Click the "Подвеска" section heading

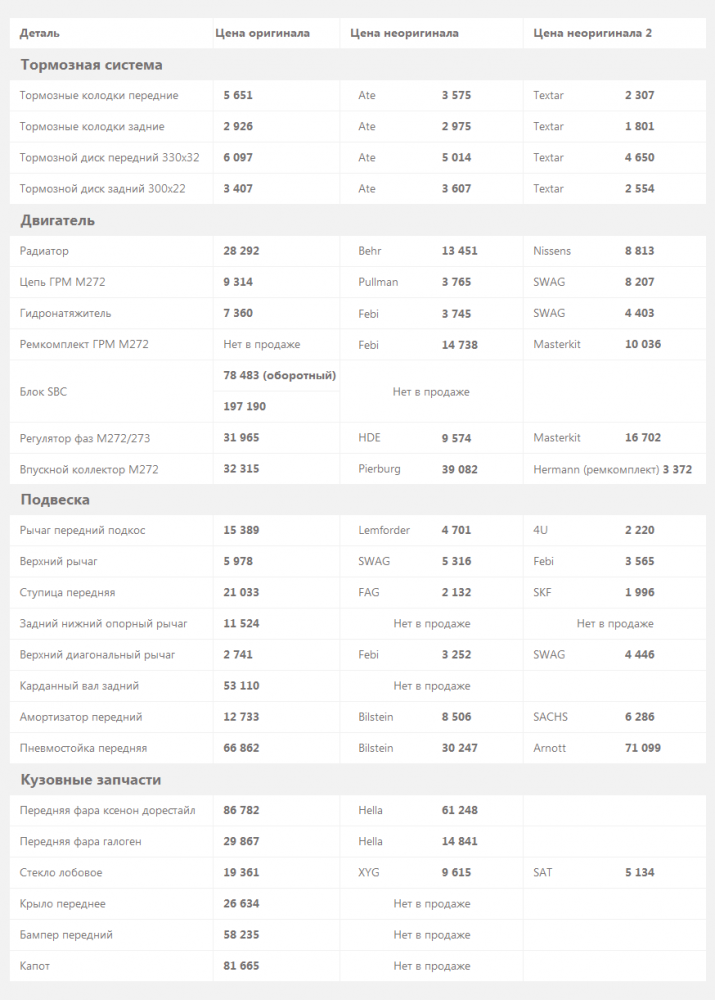[x=55, y=499]
